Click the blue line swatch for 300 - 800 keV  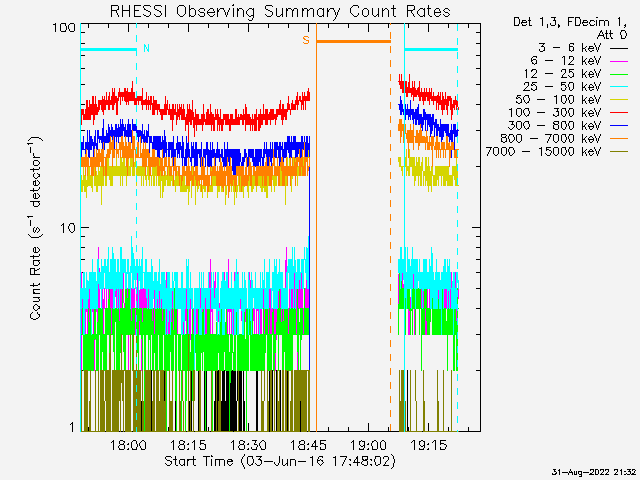coord(619,127)
